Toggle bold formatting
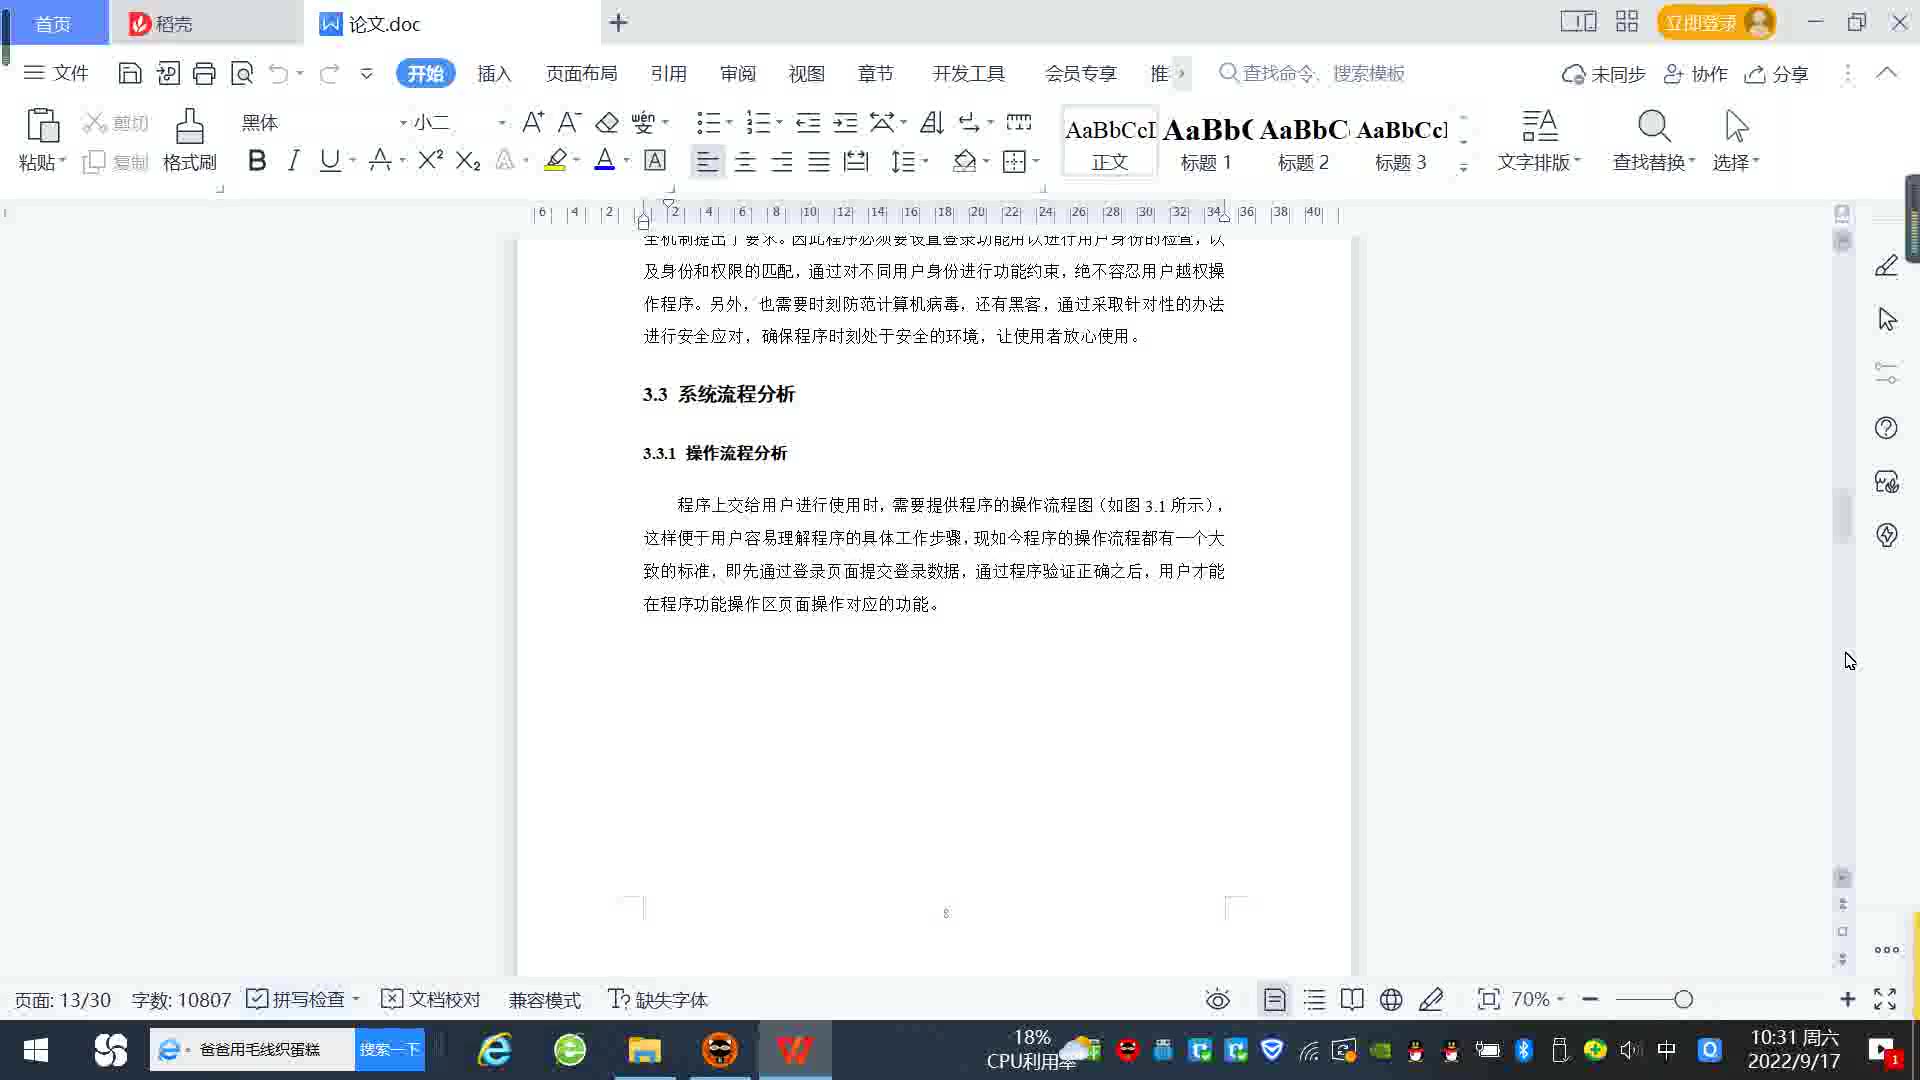The height and width of the screenshot is (1080, 1920). tap(257, 161)
